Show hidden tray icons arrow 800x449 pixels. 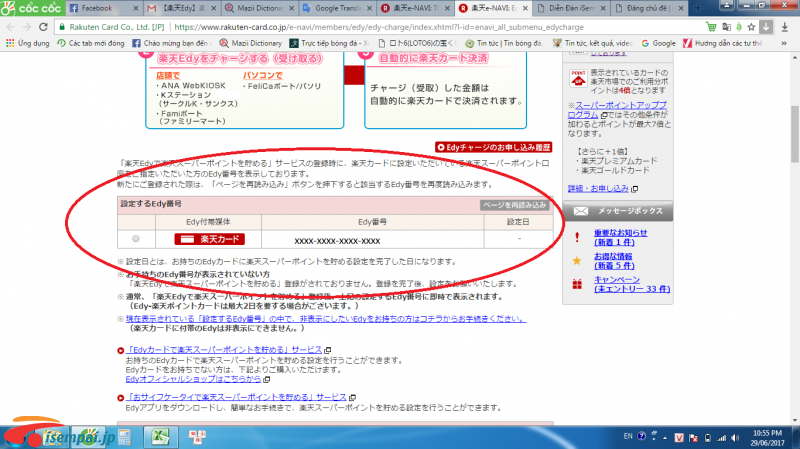click(x=665, y=438)
